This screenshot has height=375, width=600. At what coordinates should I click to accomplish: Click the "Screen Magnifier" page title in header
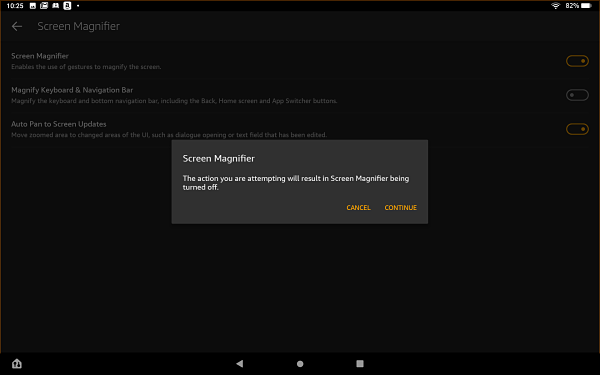coord(78,26)
